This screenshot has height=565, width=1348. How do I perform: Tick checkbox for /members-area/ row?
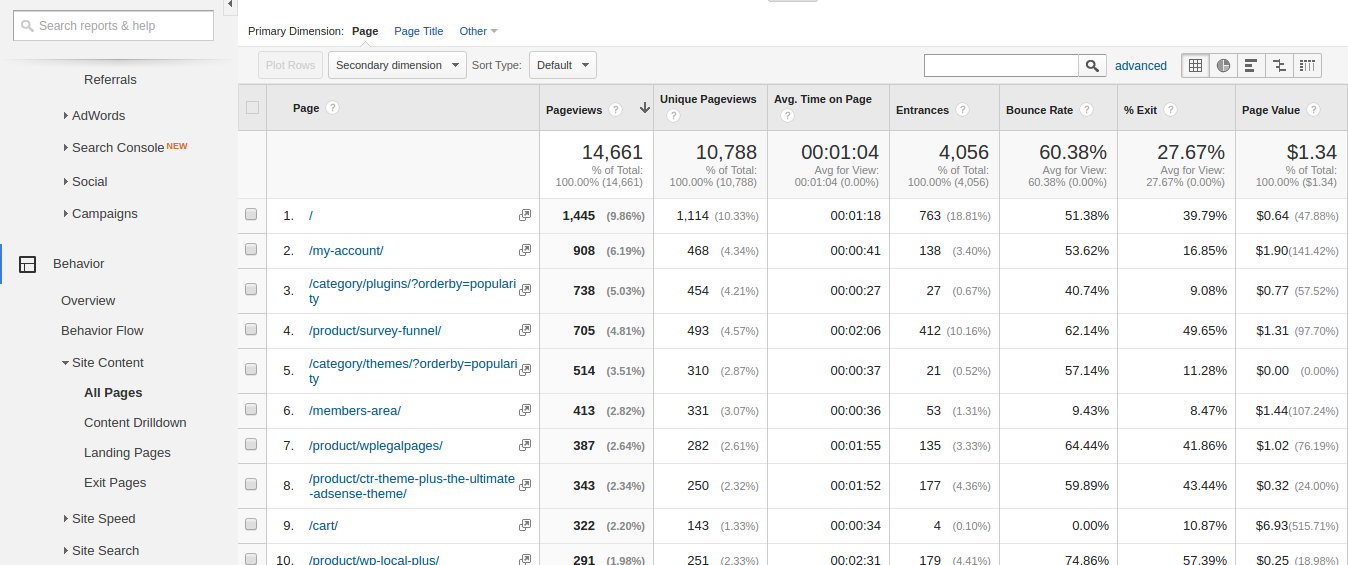(x=251, y=409)
